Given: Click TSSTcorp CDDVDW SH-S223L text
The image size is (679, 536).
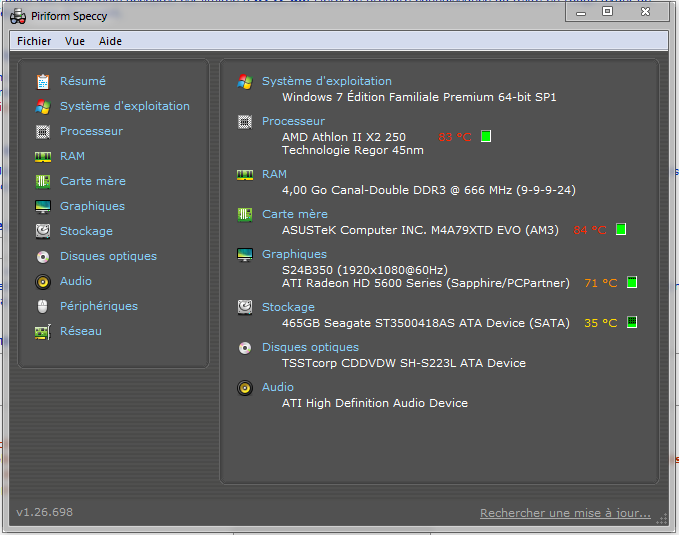Looking at the screenshot, I should pyautogui.click(x=369, y=364).
